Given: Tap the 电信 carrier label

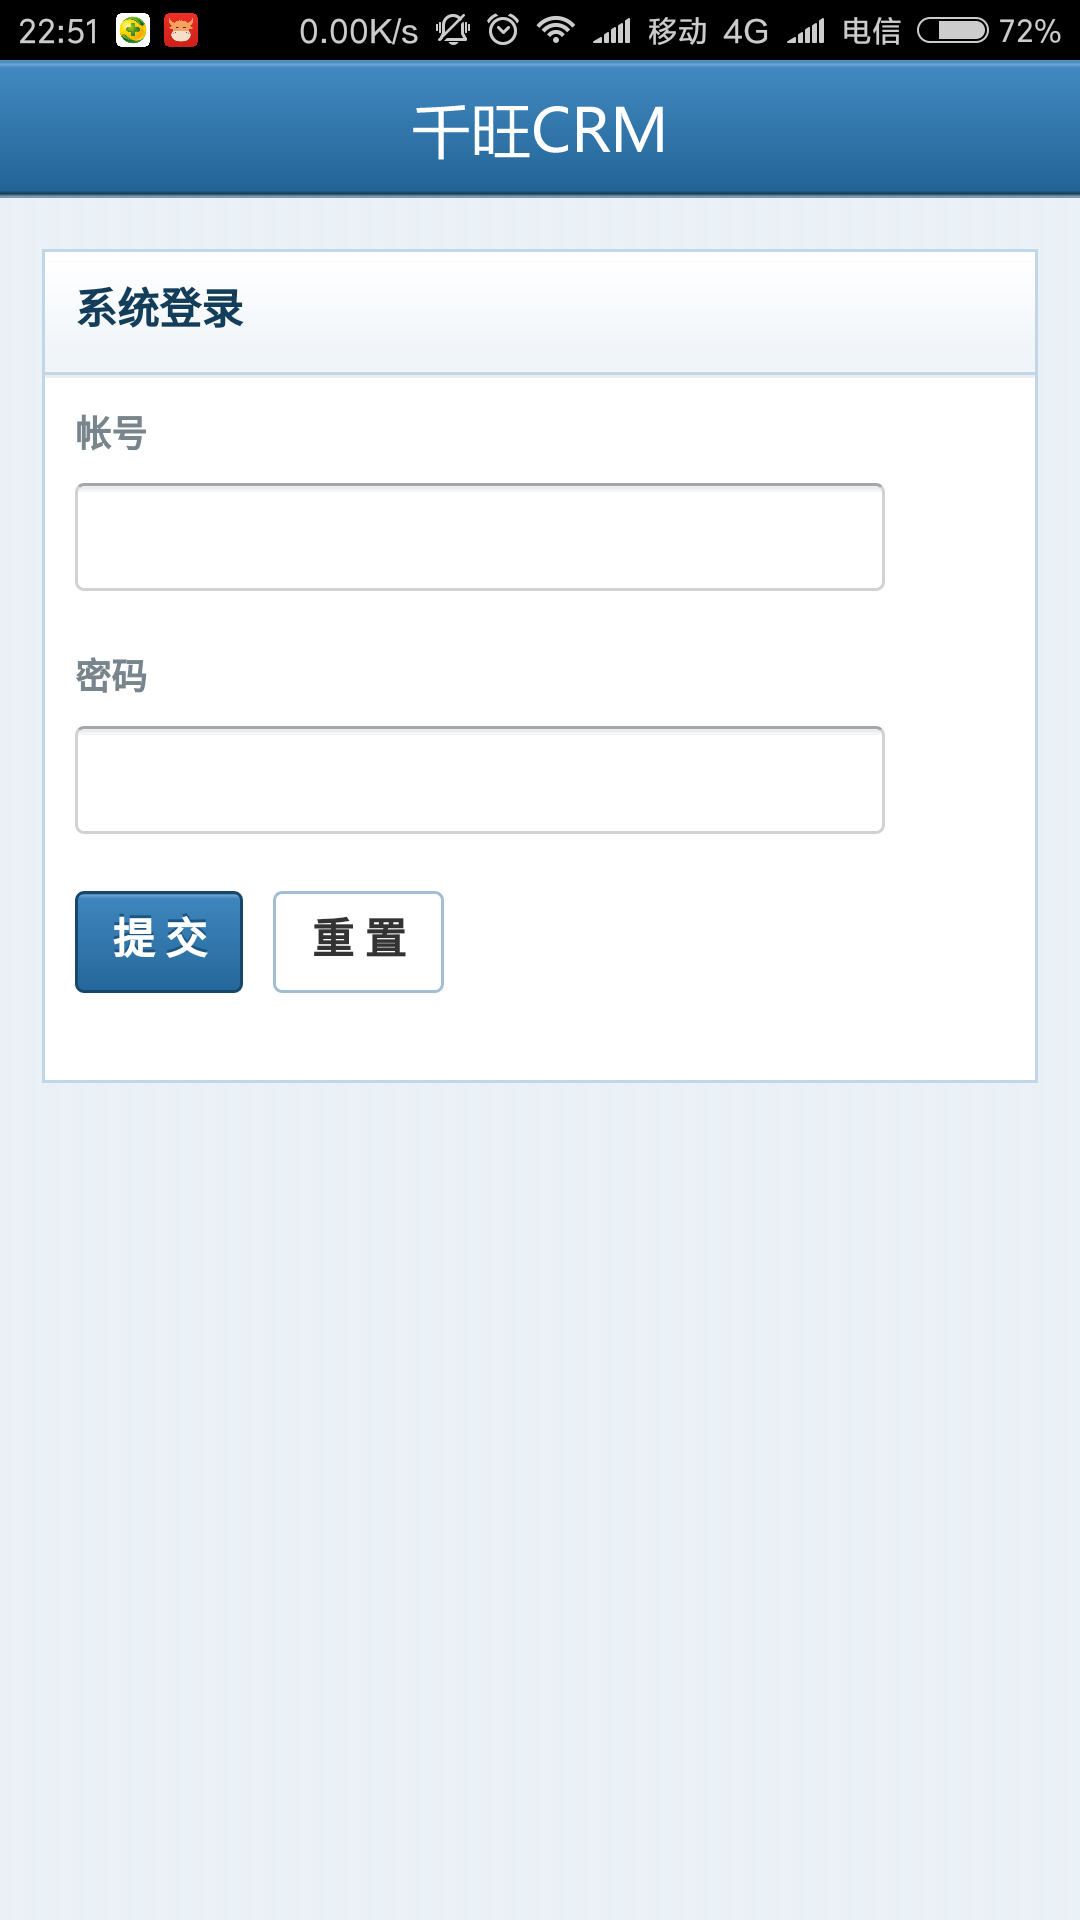Looking at the screenshot, I should tap(872, 31).
